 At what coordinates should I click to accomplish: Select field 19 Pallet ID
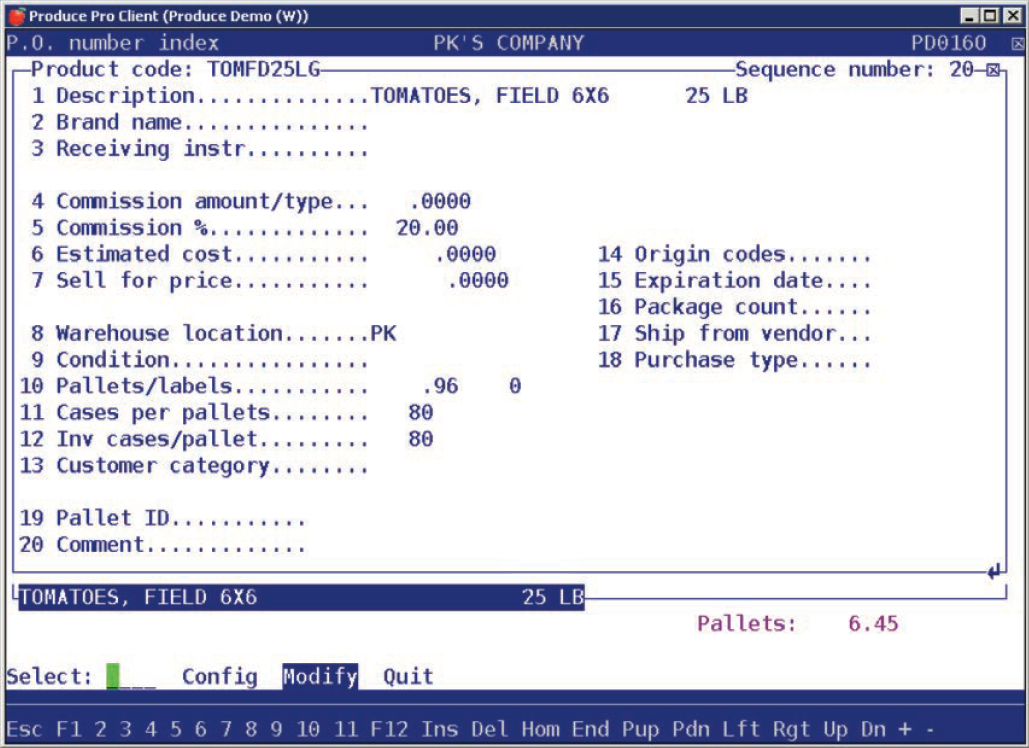[162, 518]
